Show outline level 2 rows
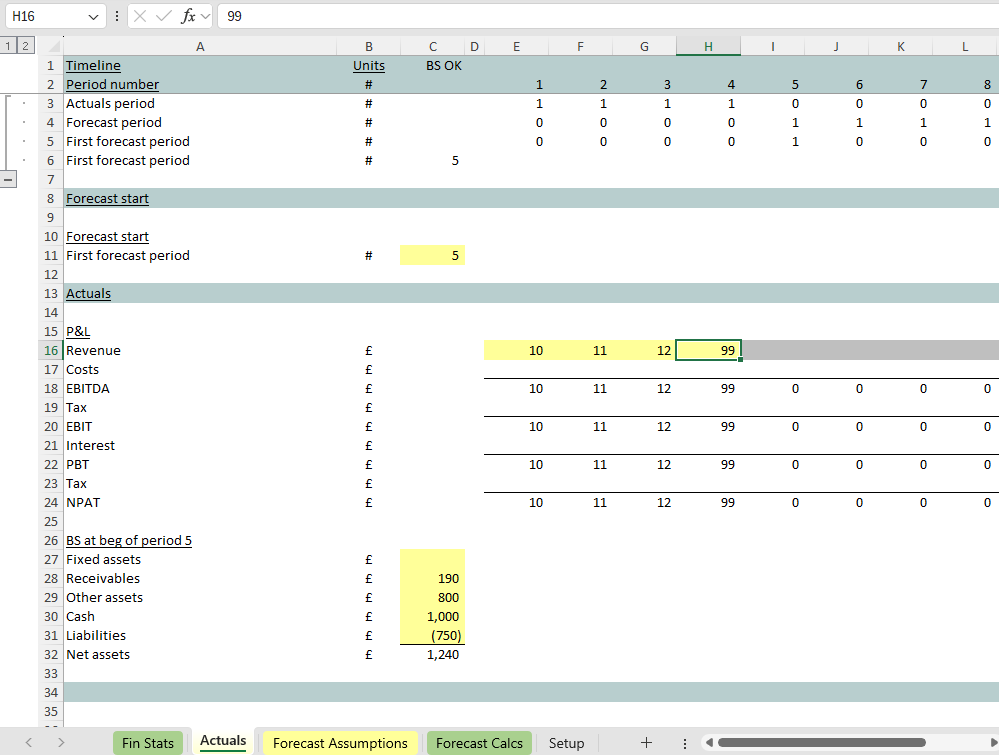This screenshot has height=755, width=999. [25, 46]
